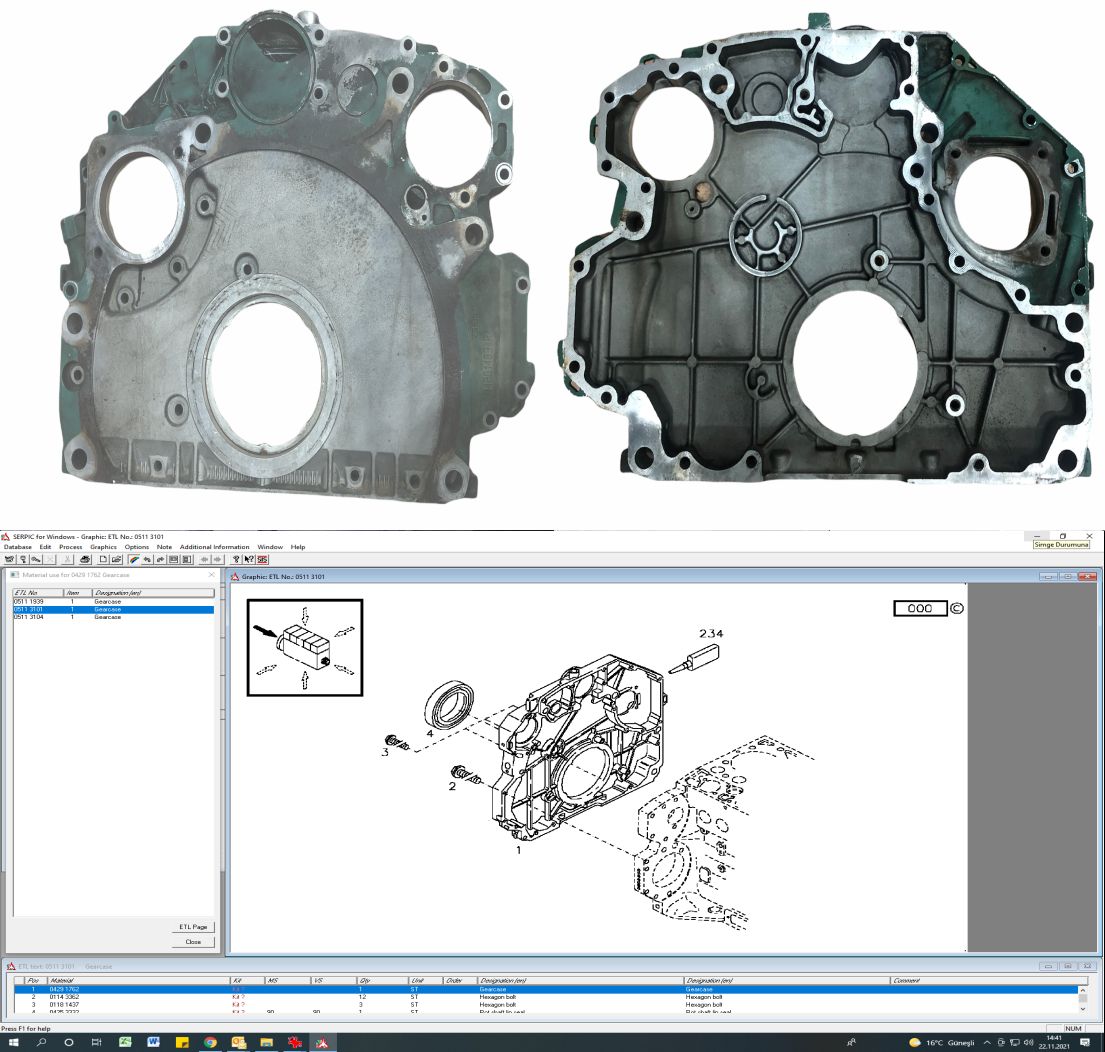Image resolution: width=1105 pixels, height=1052 pixels.
Task: Click gearcase part number 1 in diagram
Action: pos(519,850)
